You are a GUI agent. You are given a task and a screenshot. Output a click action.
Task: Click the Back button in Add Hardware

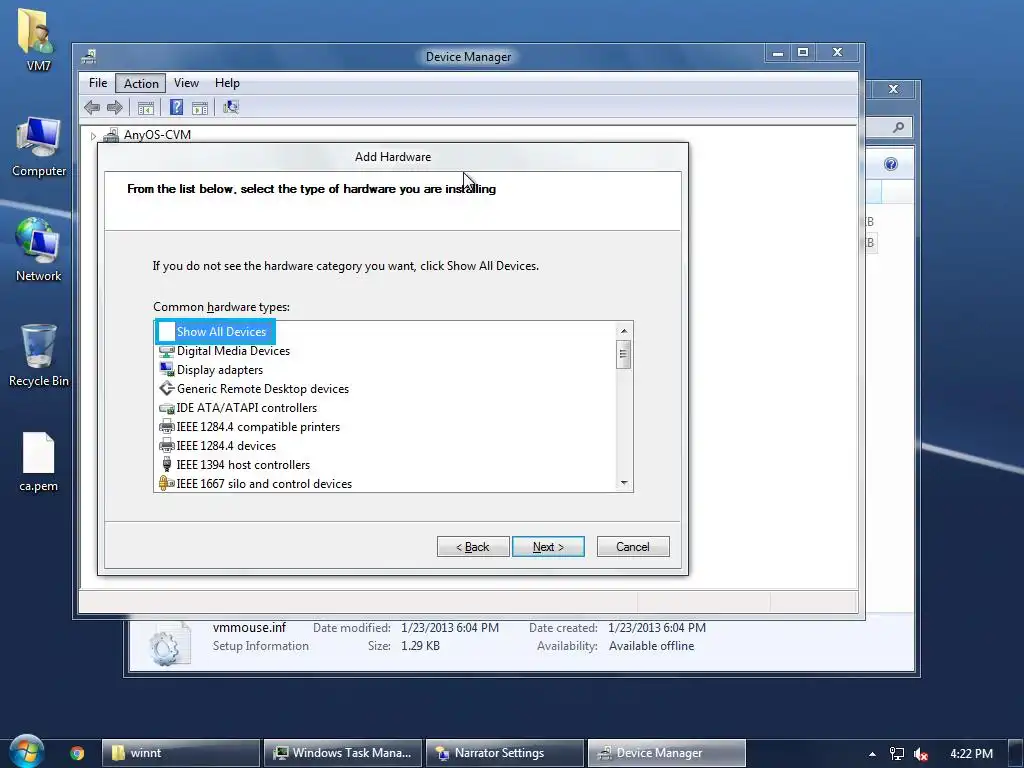(x=473, y=547)
